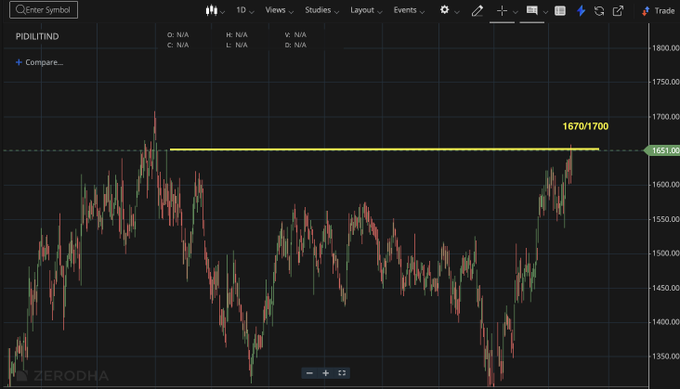The image size is (680, 389).
Task: Click the candlestick chart type icon
Action: tap(211, 10)
